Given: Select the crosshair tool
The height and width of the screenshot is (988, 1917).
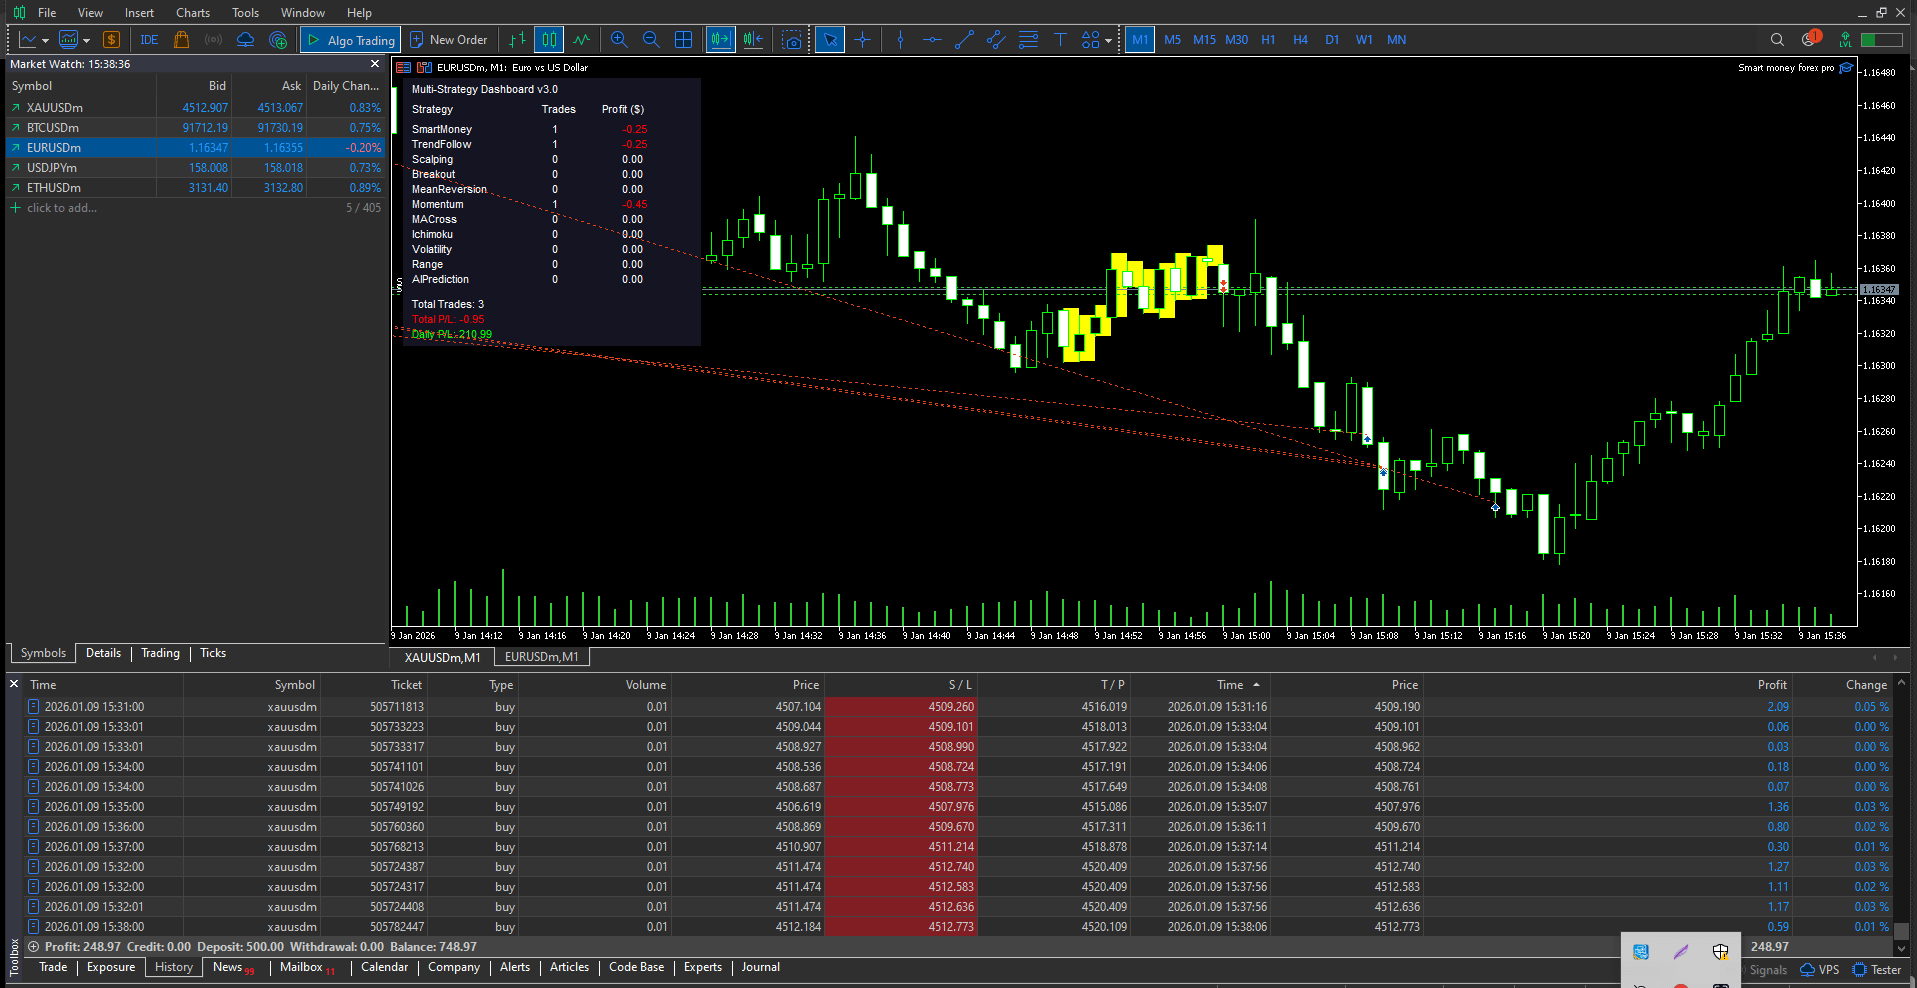Looking at the screenshot, I should (862, 40).
